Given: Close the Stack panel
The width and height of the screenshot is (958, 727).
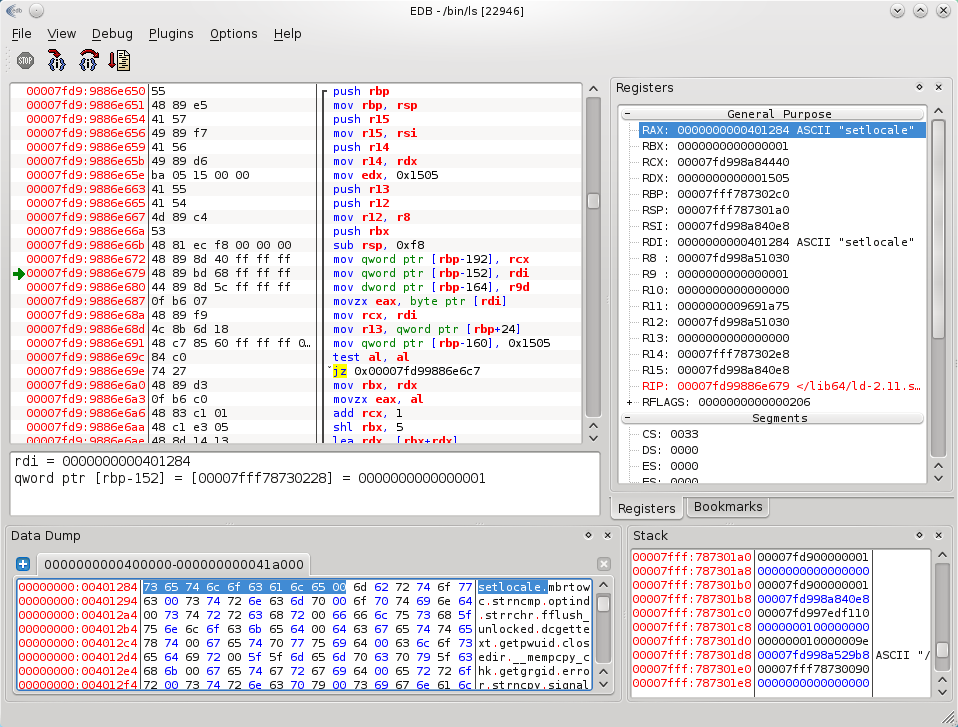Looking at the screenshot, I should 939,536.
